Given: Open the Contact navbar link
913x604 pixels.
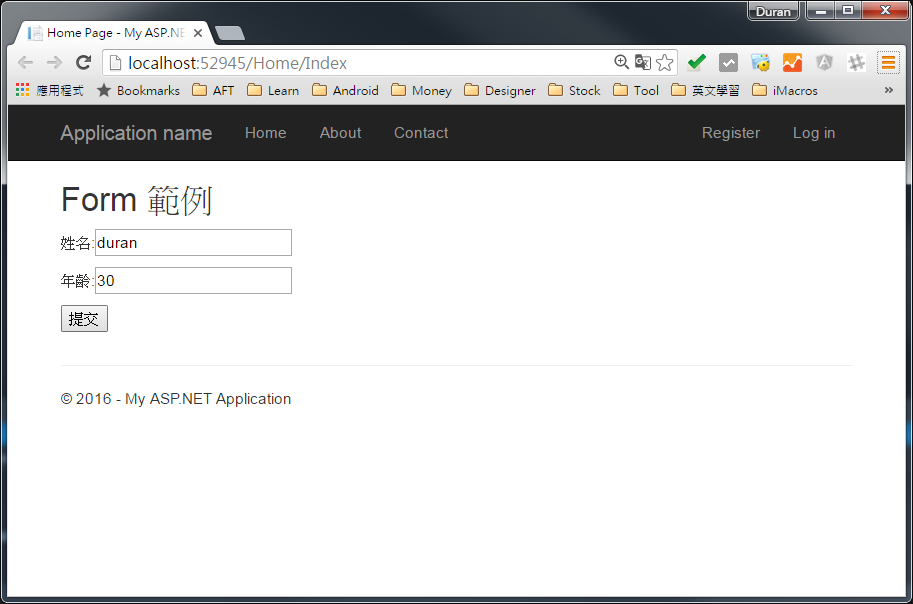Looking at the screenshot, I should [x=421, y=133].
